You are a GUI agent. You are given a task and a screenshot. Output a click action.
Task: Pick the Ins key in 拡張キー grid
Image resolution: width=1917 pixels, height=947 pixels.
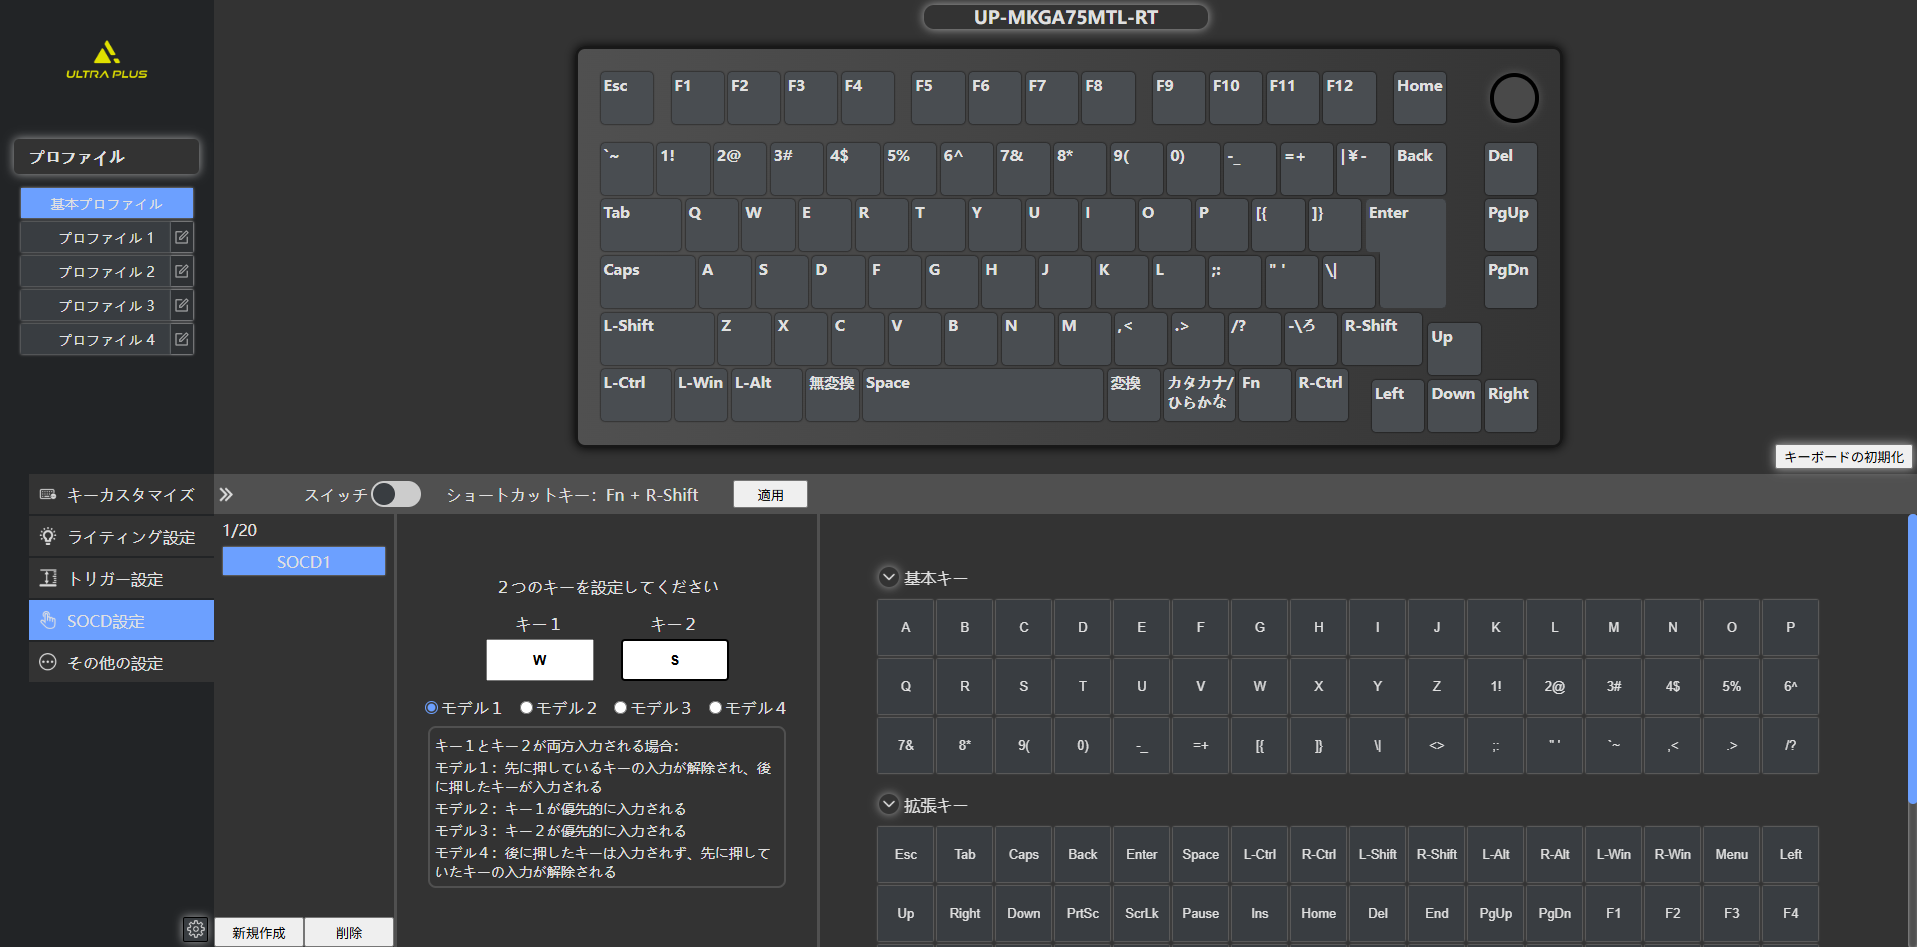coord(1260,913)
